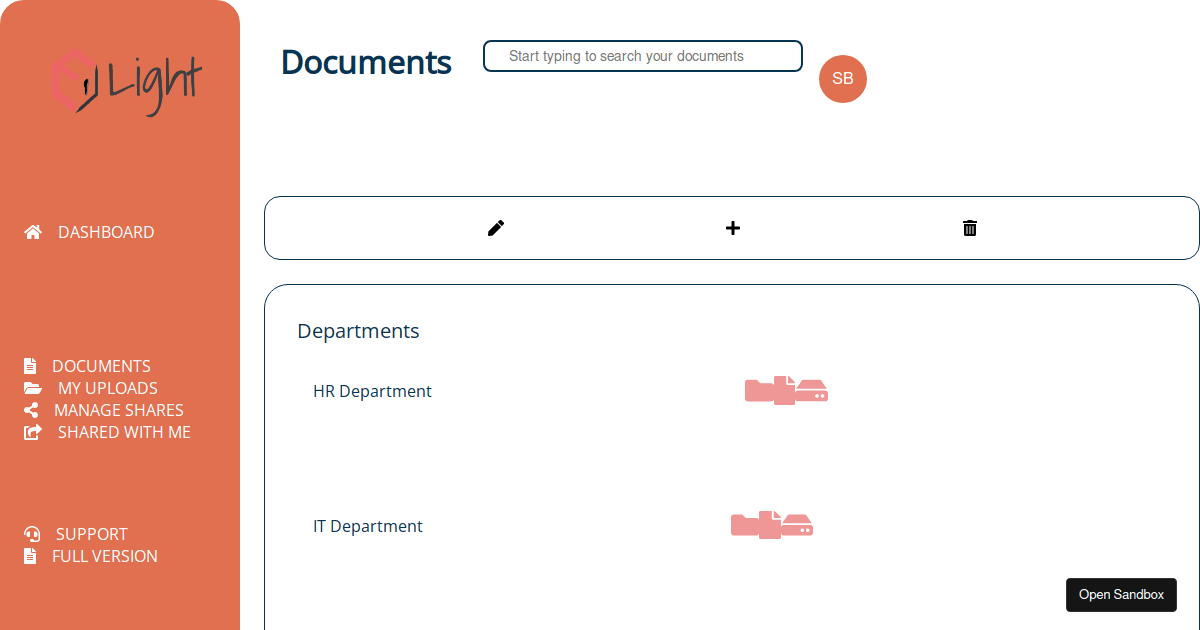Go to DOCUMENTS in the sidebar
1200x630 pixels.
click(101, 366)
